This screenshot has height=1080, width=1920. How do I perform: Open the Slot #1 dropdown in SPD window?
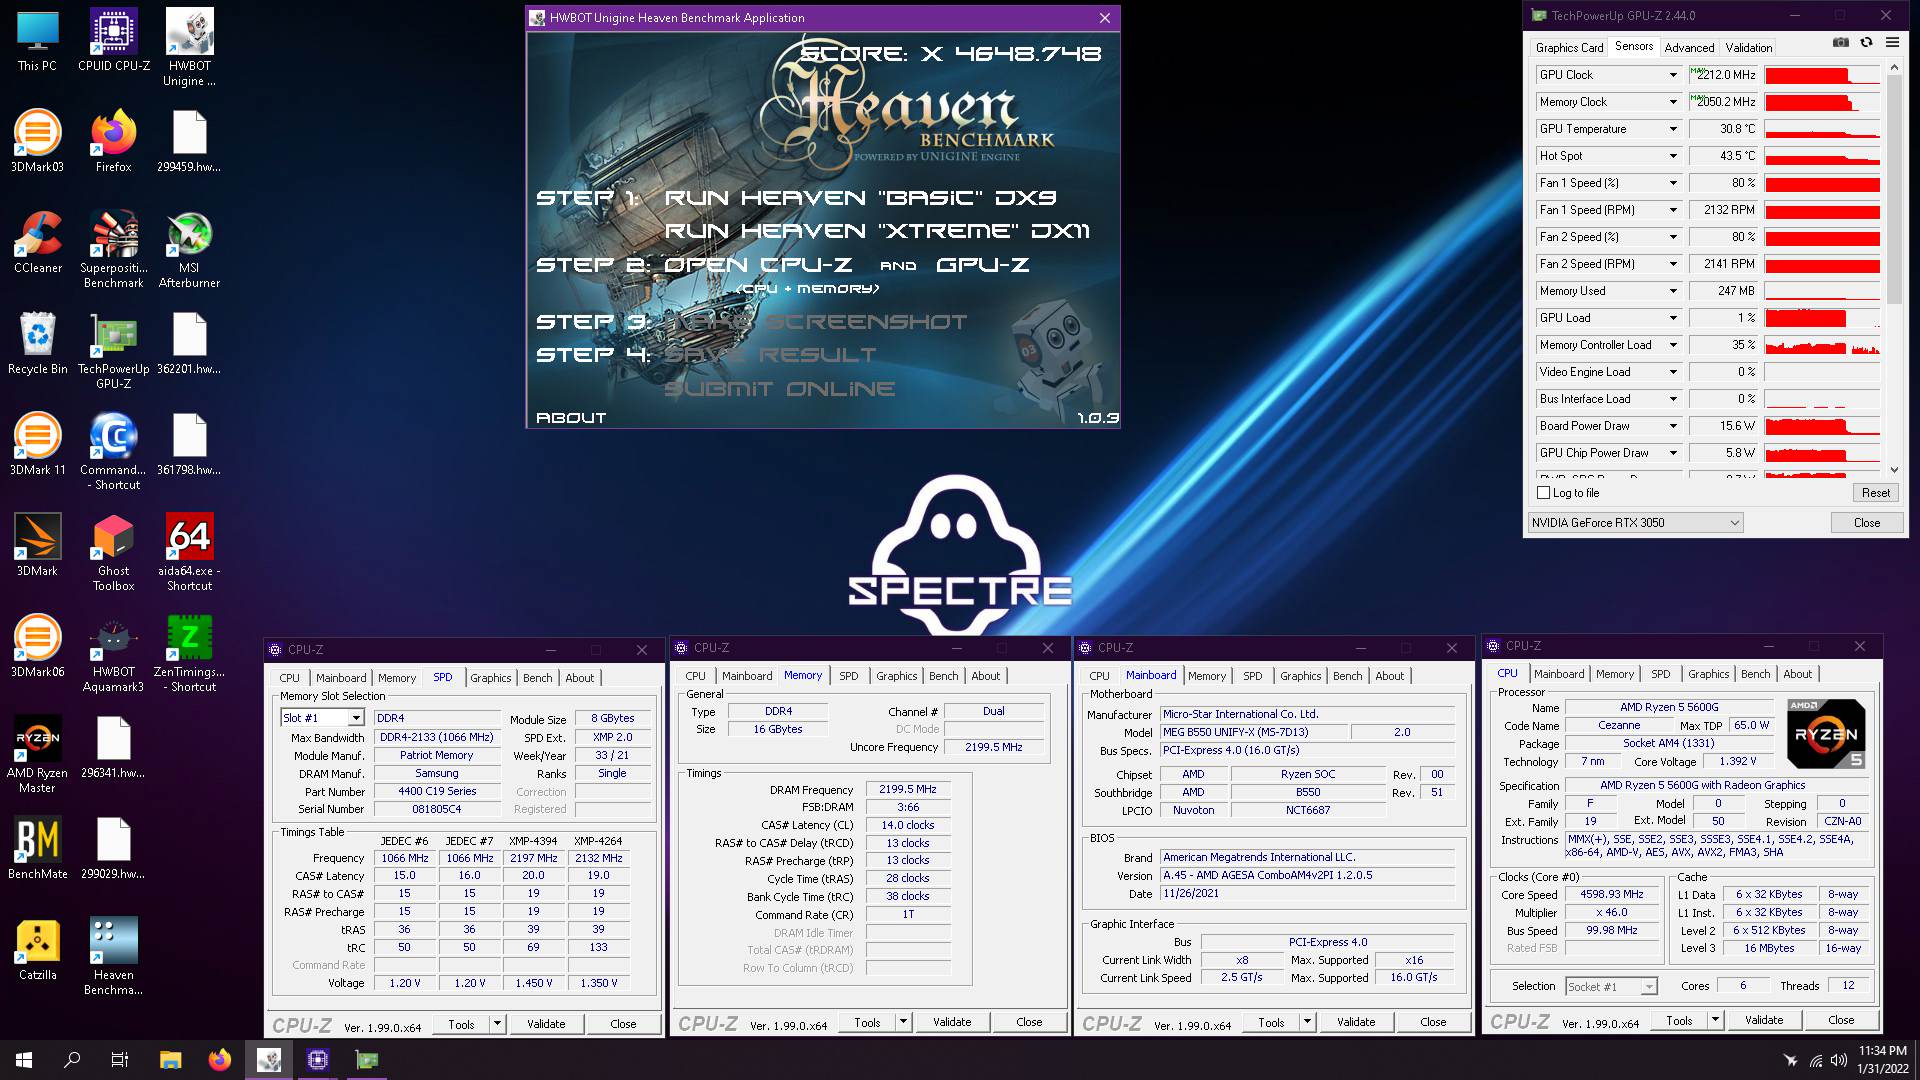pyautogui.click(x=355, y=718)
